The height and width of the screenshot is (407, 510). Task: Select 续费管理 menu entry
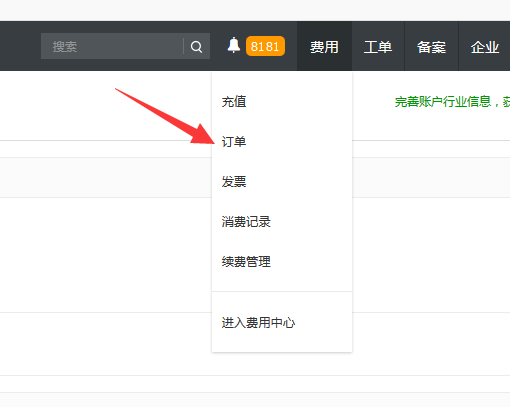[246, 262]
